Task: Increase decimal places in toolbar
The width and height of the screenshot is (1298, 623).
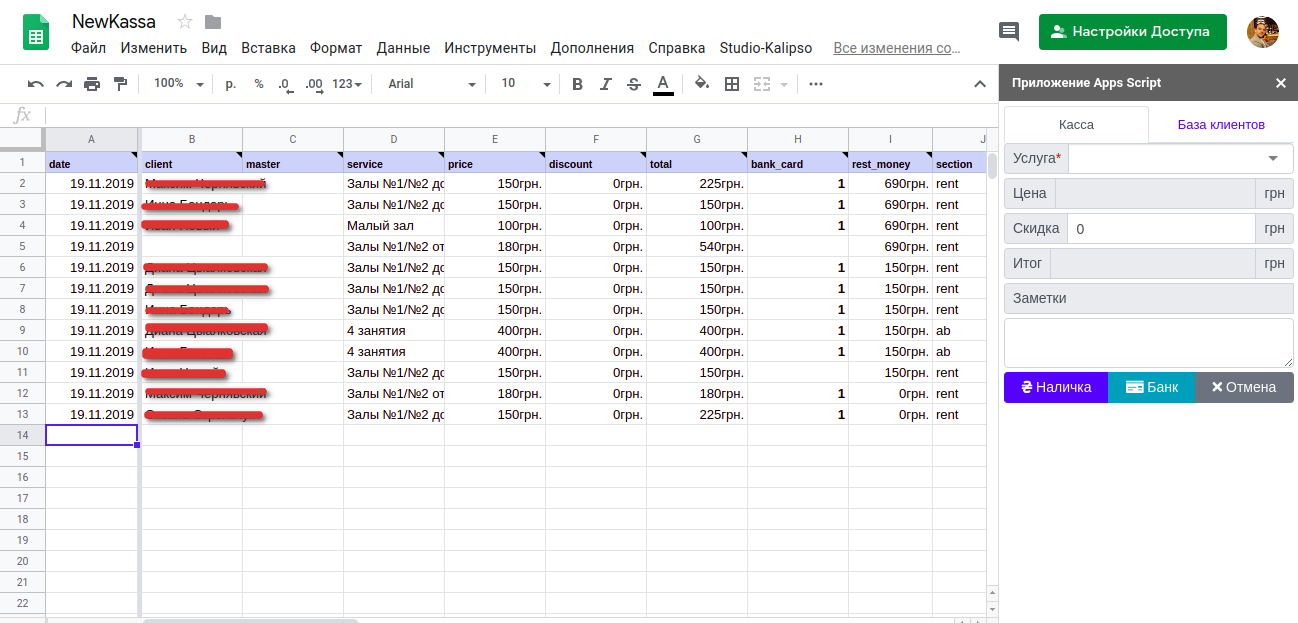Action: point(314,84)
